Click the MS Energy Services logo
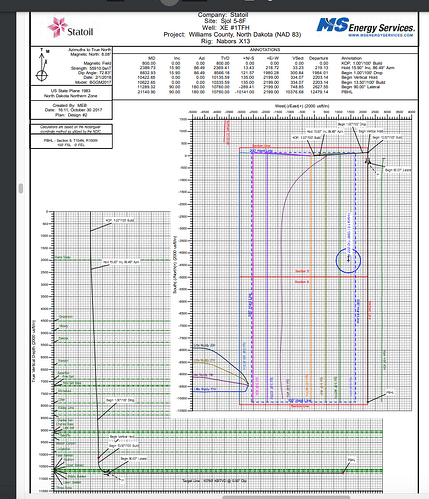The image size is (429, 499). click(365, 27)
